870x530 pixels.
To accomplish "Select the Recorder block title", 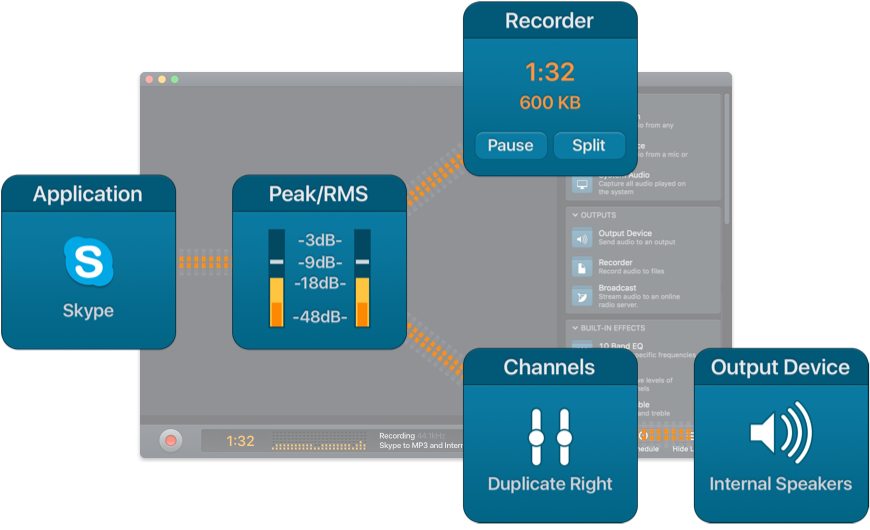I will click(x=549, y=21).
